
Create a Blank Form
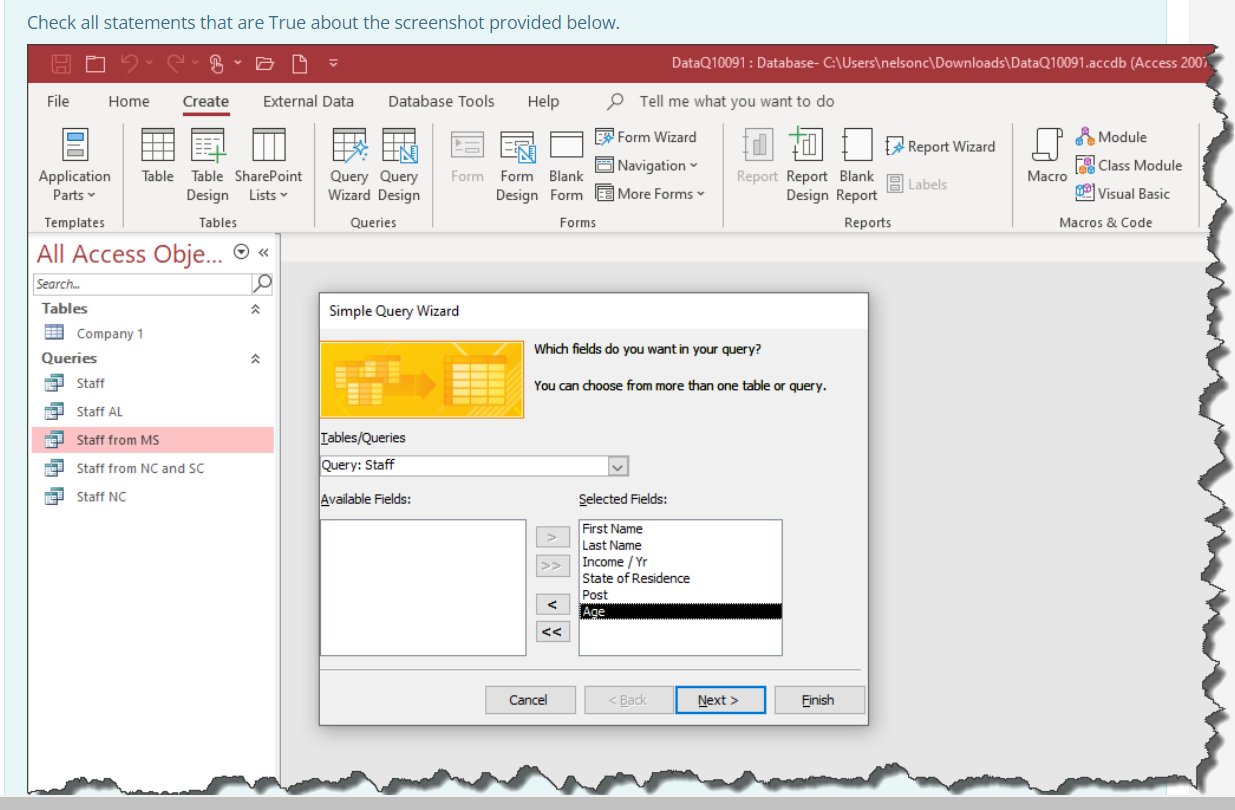pyautogui.click(x=566, y=165)
